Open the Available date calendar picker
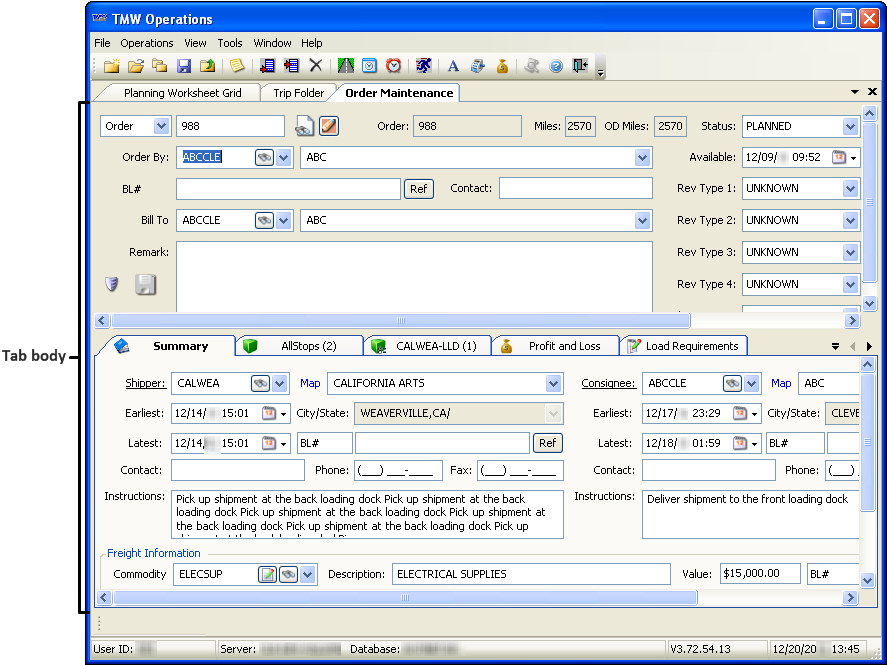 (839, 157)
